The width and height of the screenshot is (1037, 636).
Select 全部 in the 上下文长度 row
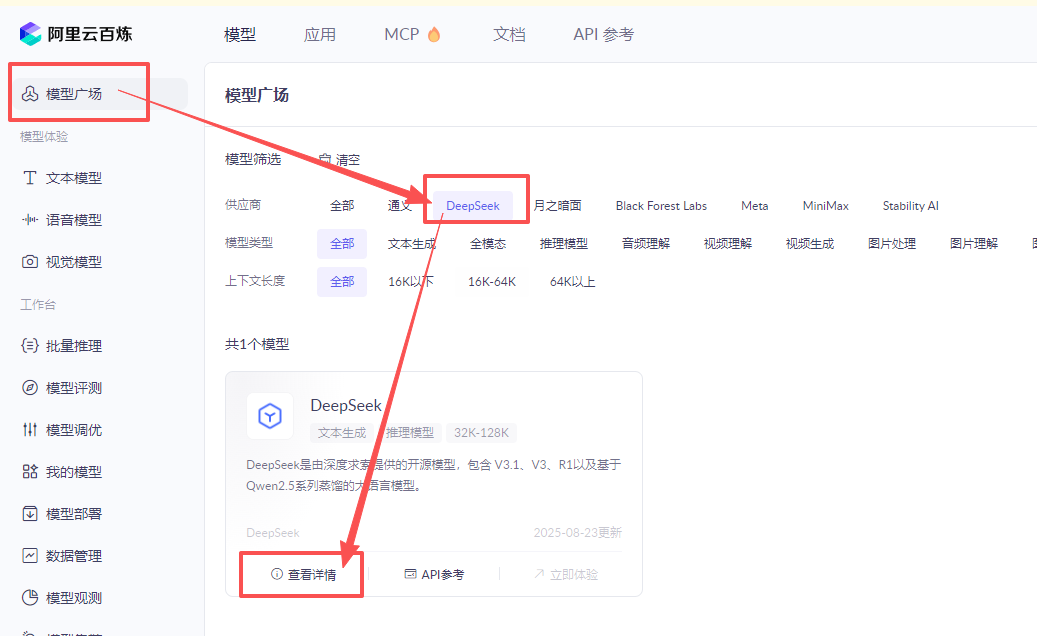(x=342, y=282)
